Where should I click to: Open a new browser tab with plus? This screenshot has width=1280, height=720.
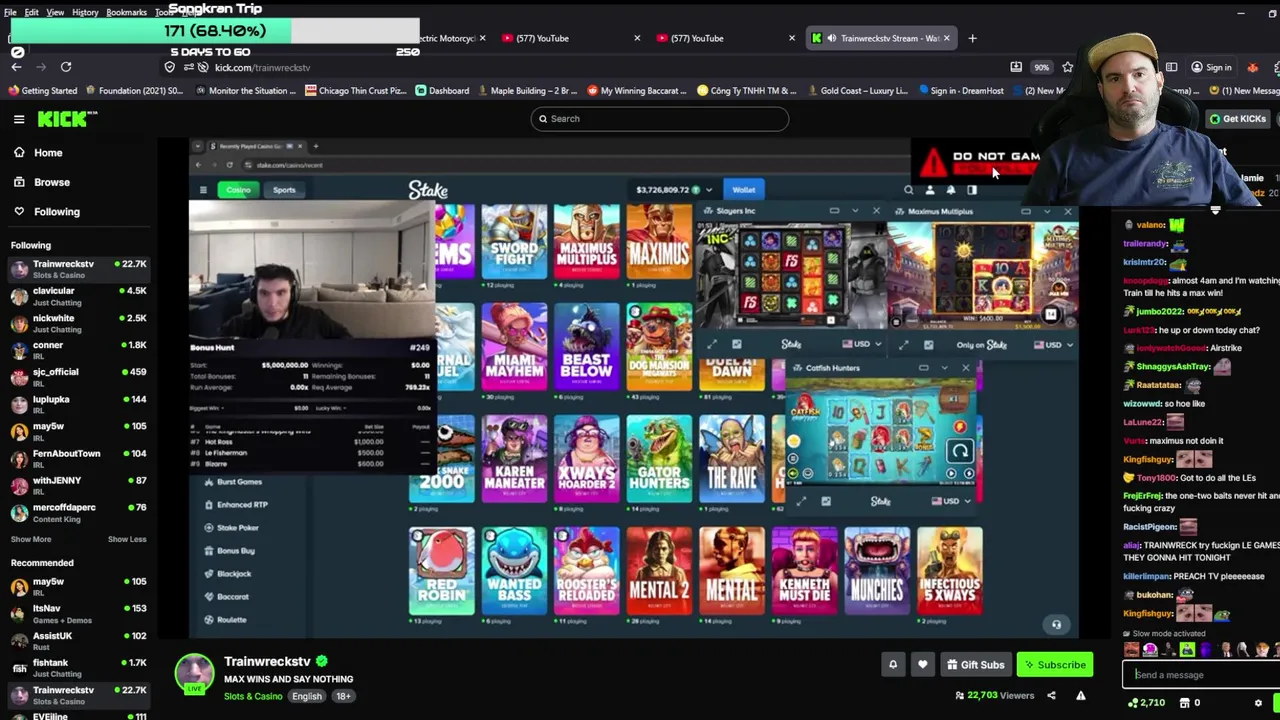click(x=972, y=38)
